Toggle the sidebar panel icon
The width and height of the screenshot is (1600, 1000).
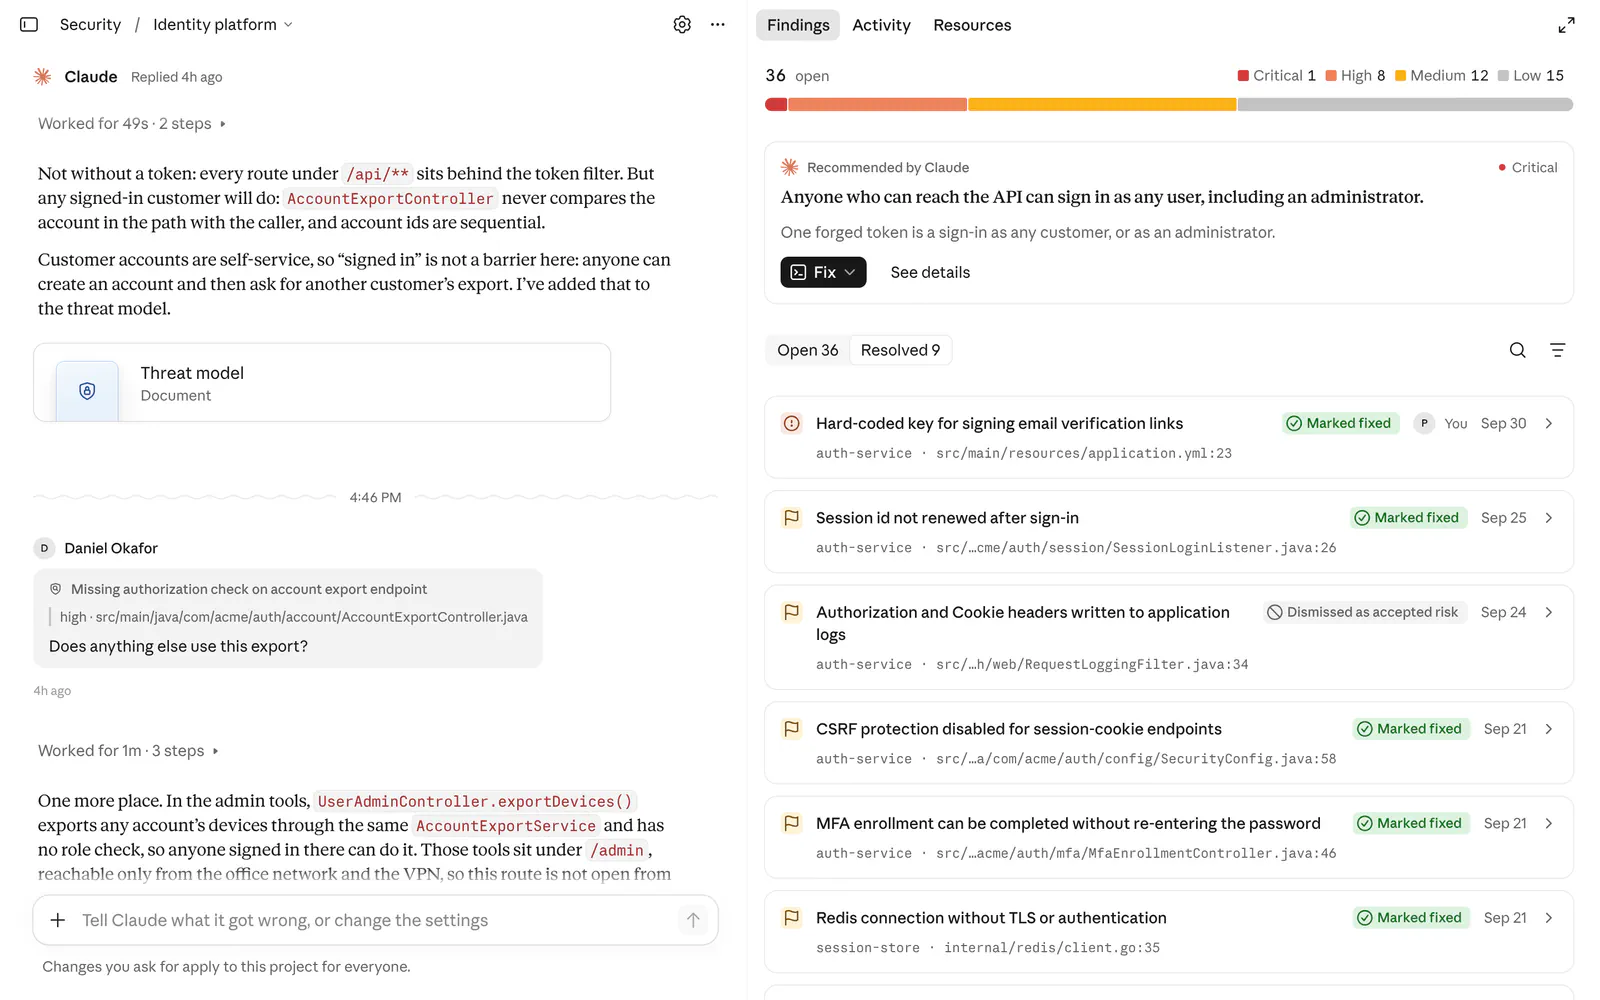(29, 24)
